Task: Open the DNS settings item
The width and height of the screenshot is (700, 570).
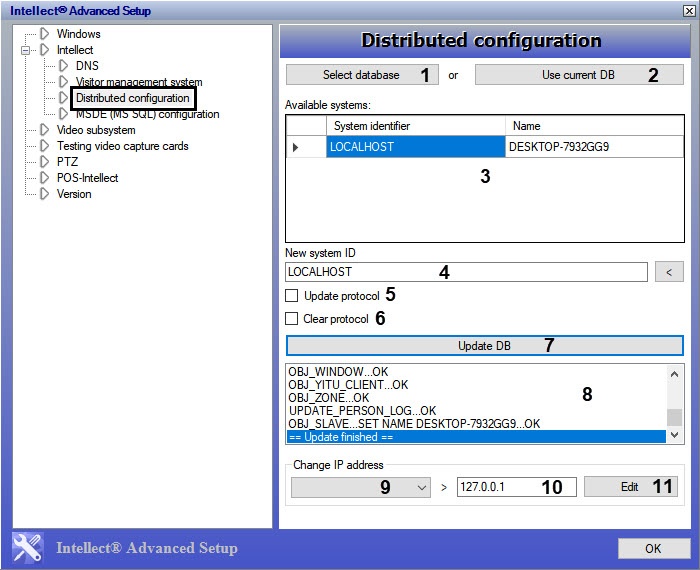Action: click(x=87, y=66)
